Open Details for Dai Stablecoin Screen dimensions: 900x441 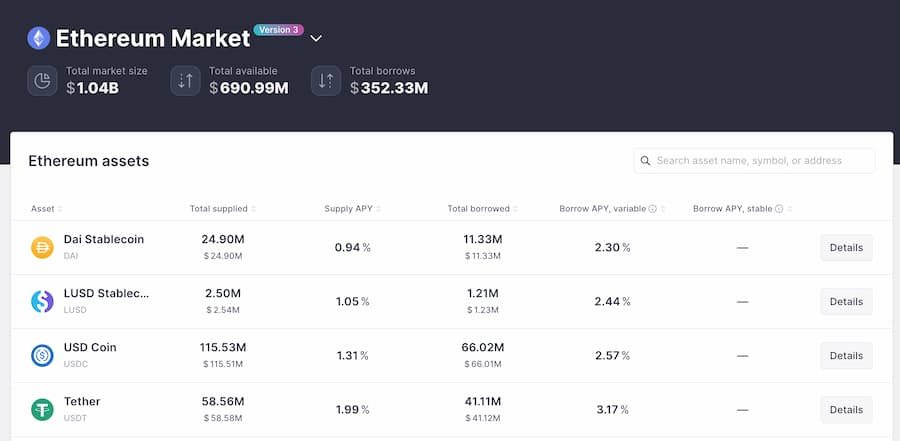[846, 247]
